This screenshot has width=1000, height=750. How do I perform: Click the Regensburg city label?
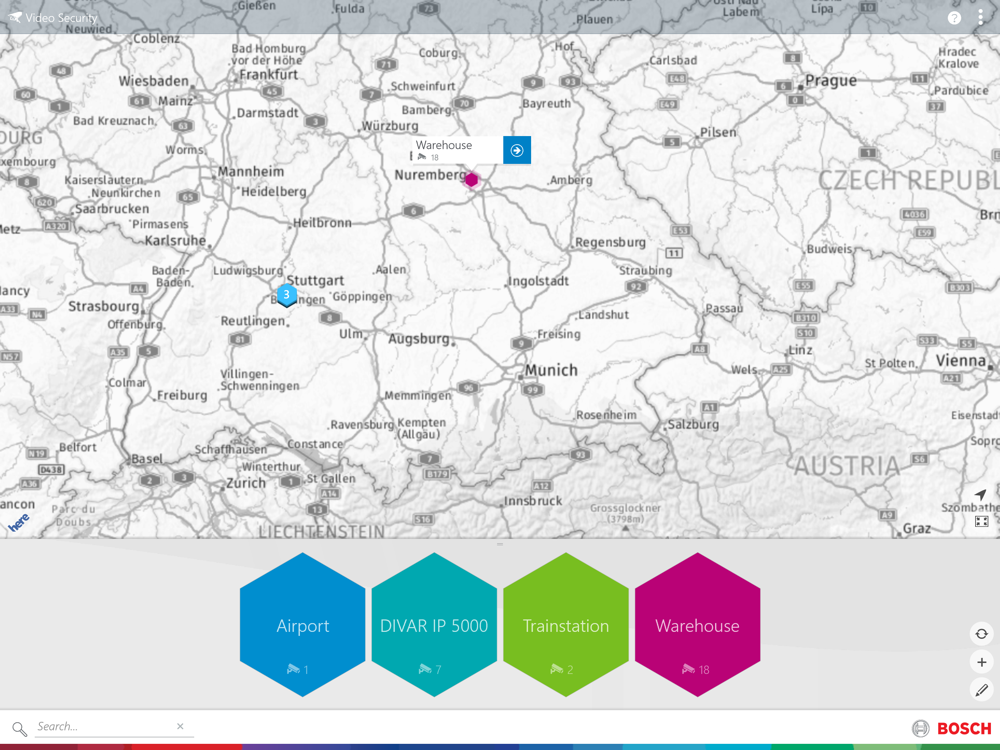[610, 242]
